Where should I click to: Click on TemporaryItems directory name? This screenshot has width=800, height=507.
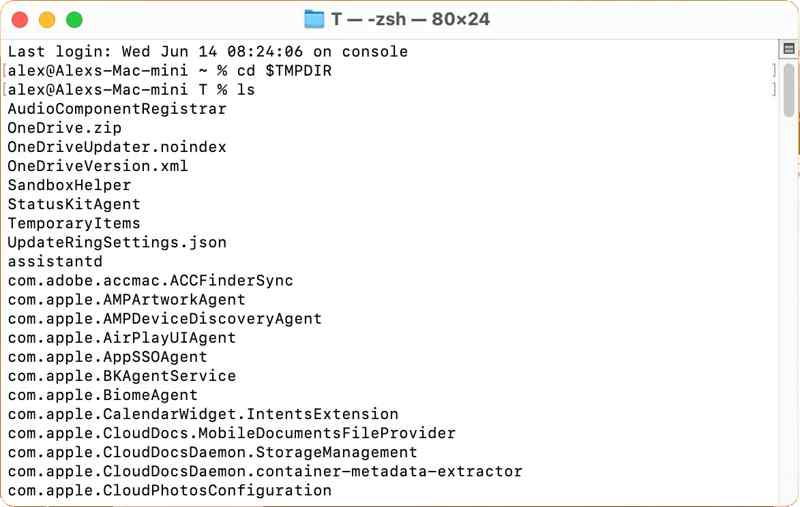click(x=73, y=223)
